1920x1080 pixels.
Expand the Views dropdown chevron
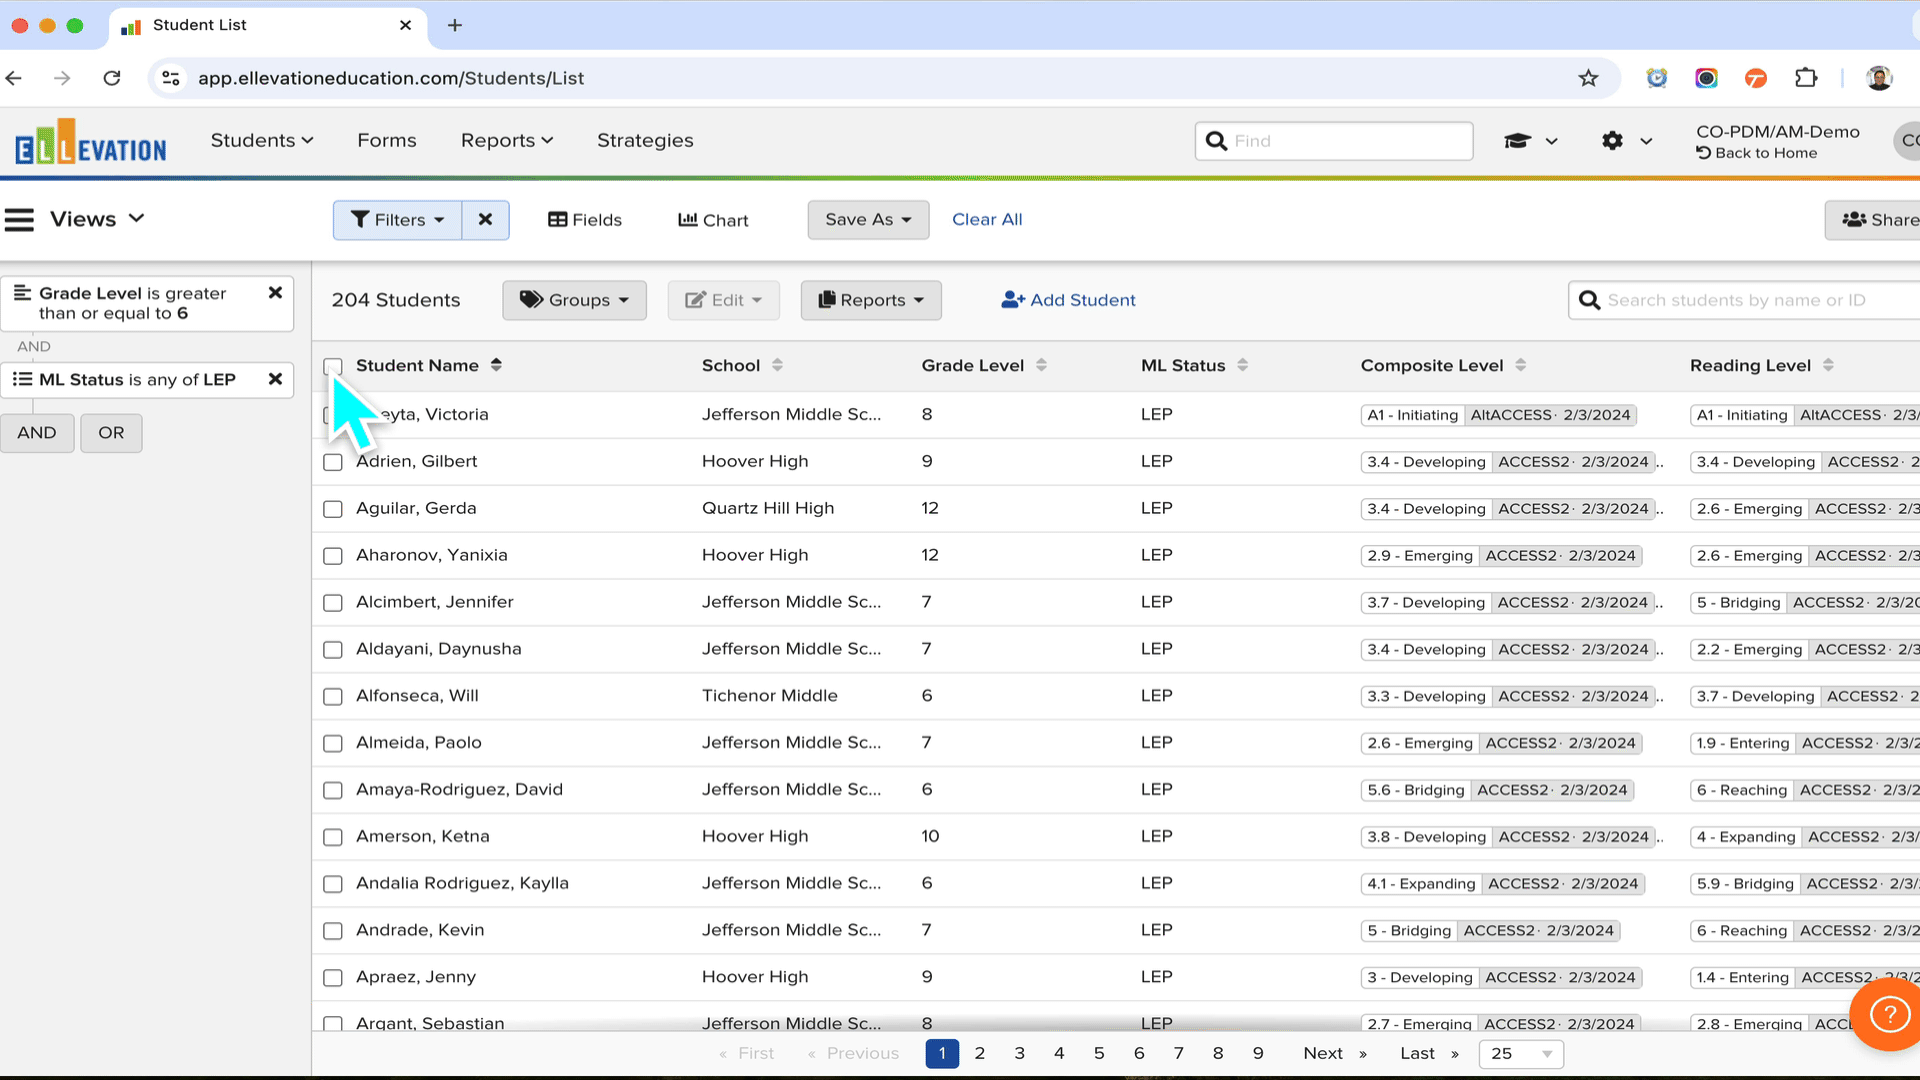coord(136,218)
